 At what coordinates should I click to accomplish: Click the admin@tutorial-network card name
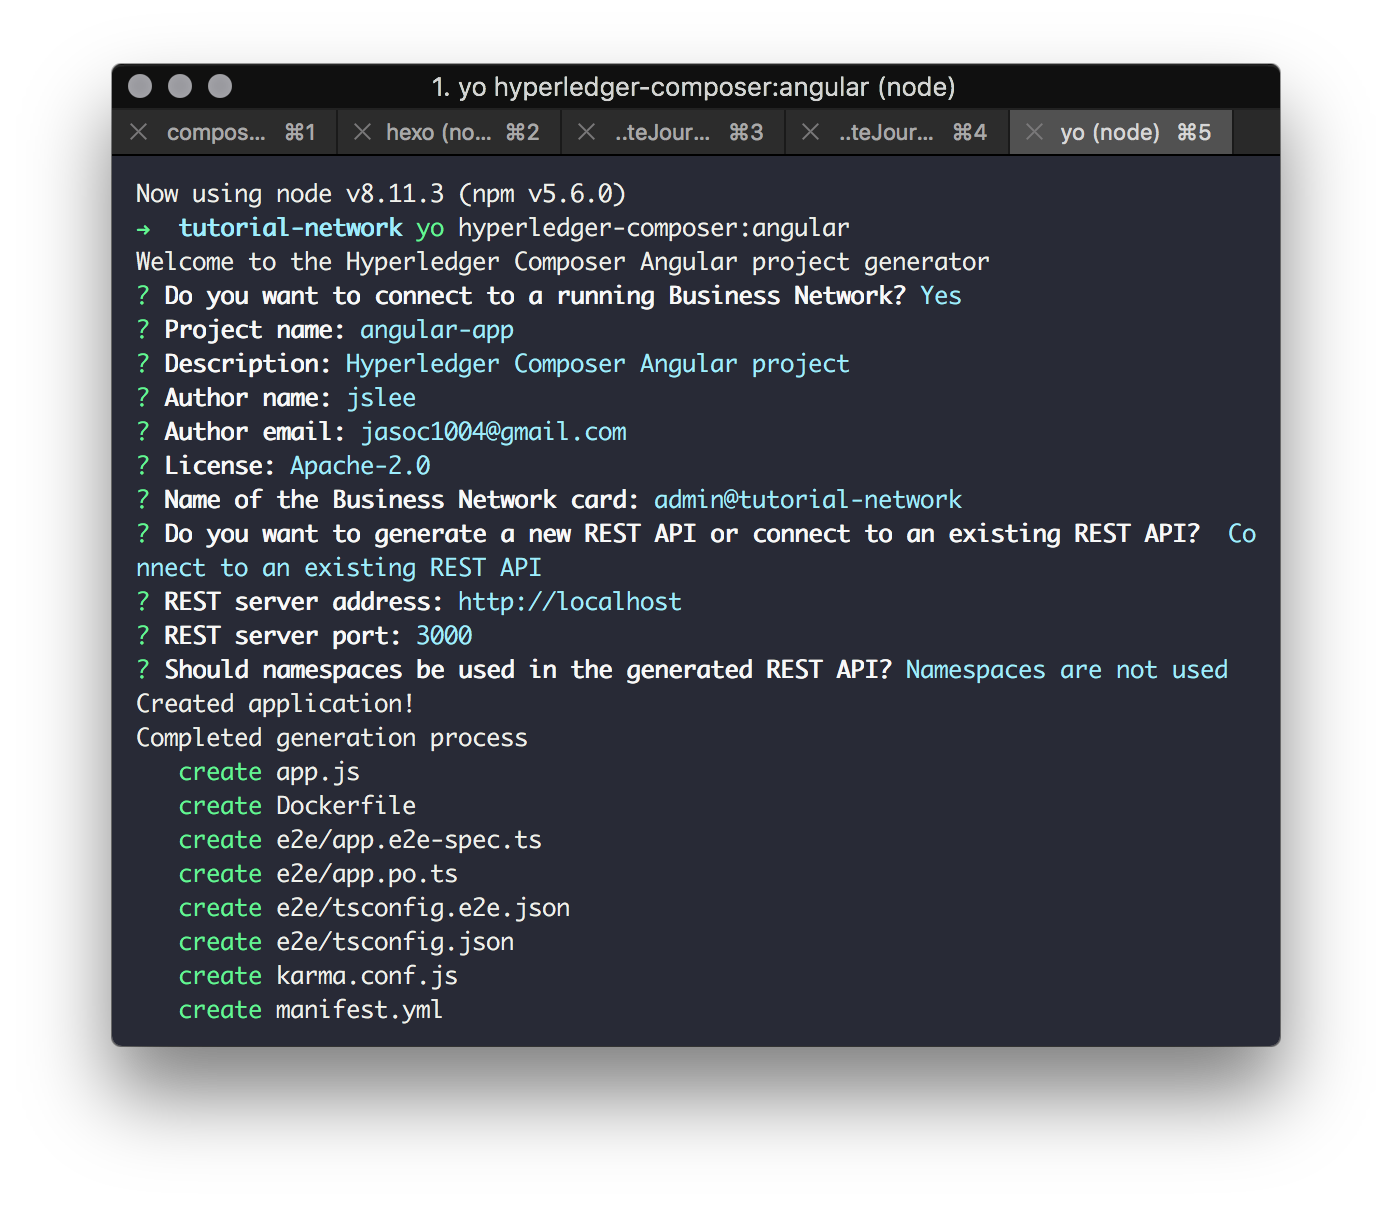pyautogui.click(x=807, y=499)
